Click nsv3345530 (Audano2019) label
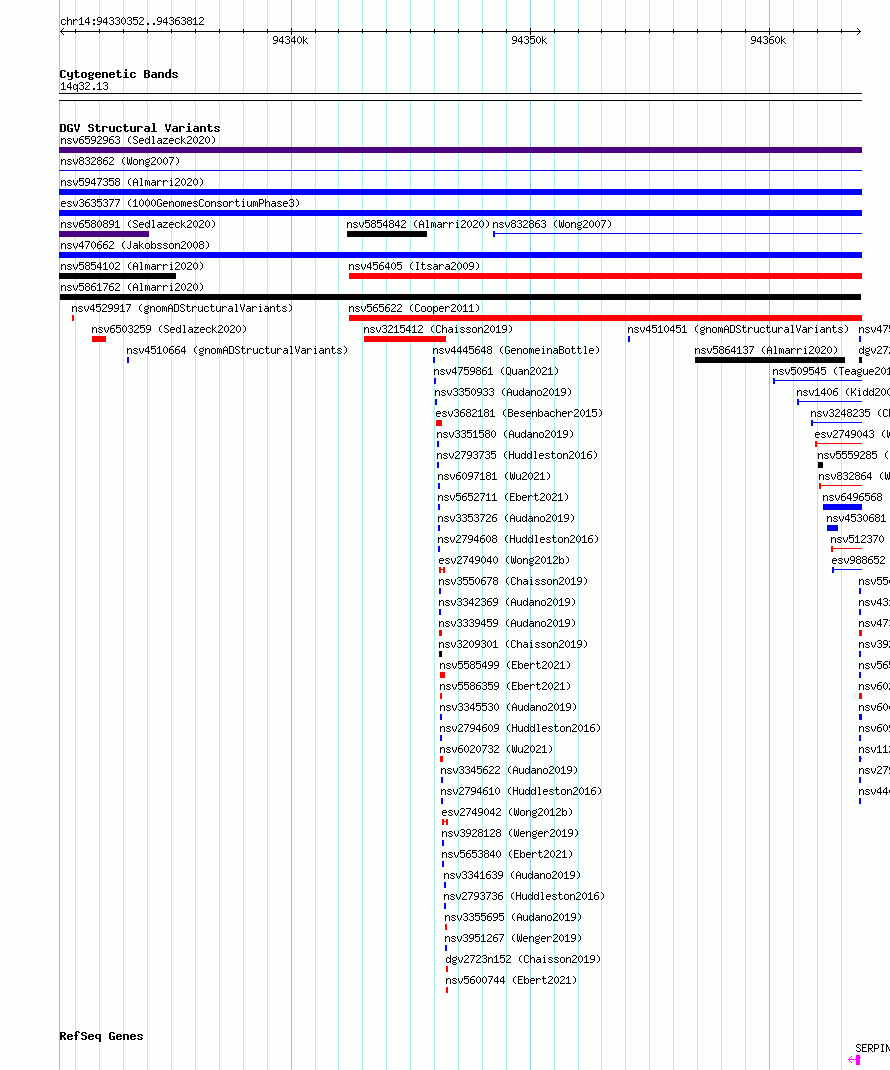 (508, 708)
